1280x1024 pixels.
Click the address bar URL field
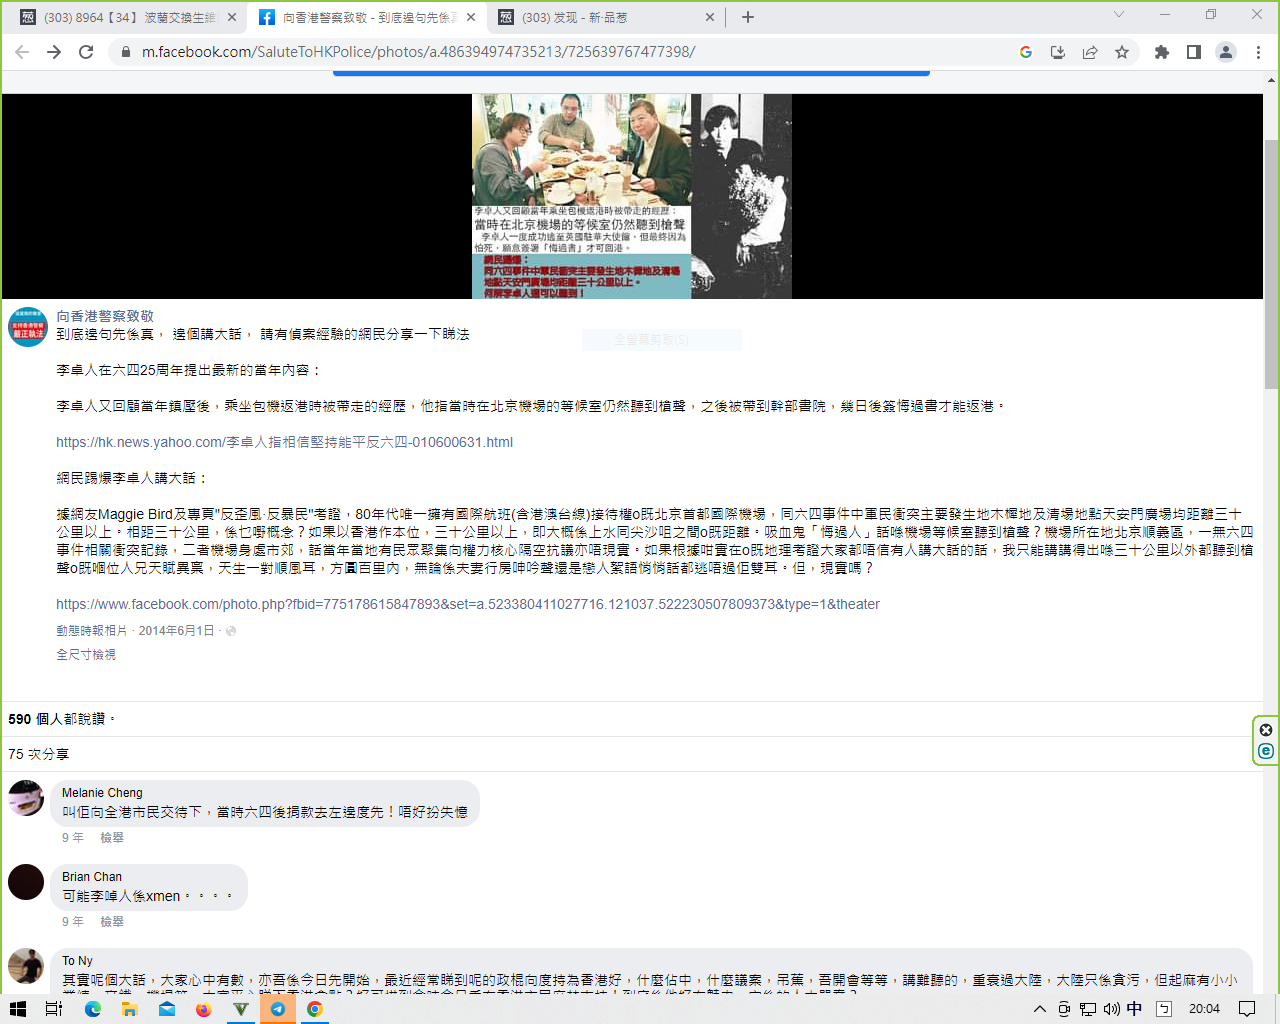(560, 52)
